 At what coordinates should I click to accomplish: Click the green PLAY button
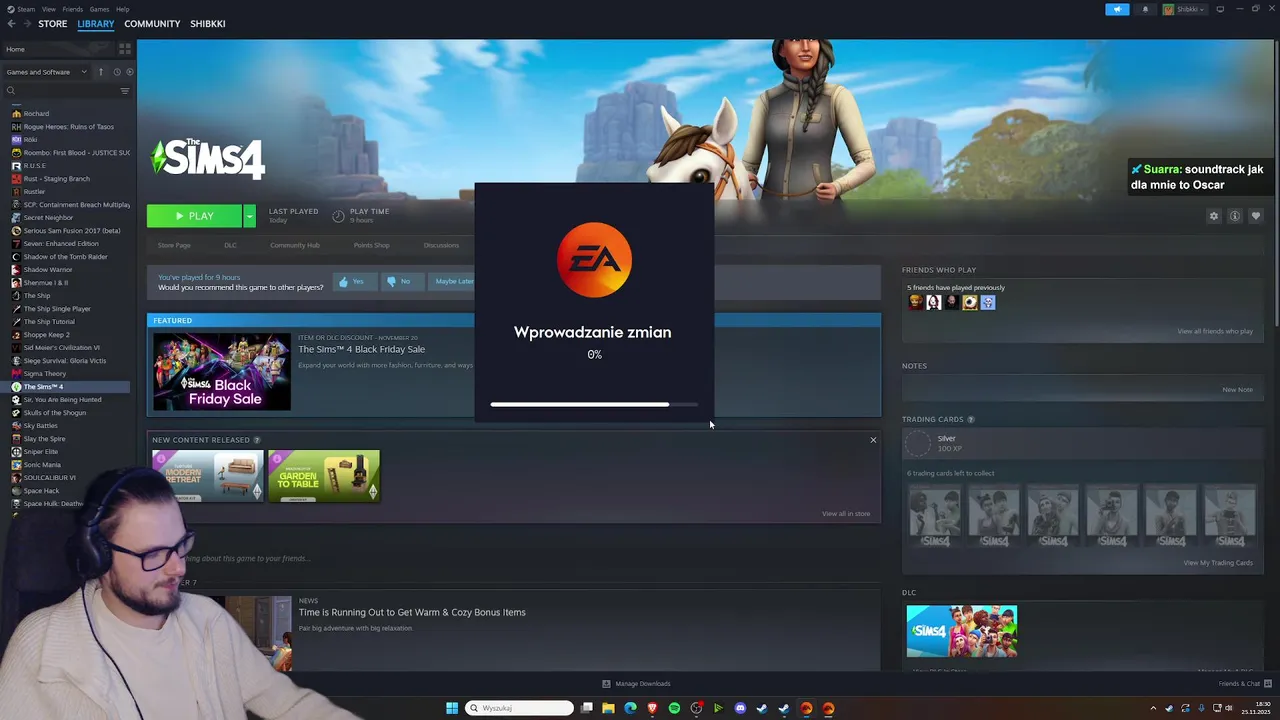[194, 216]
